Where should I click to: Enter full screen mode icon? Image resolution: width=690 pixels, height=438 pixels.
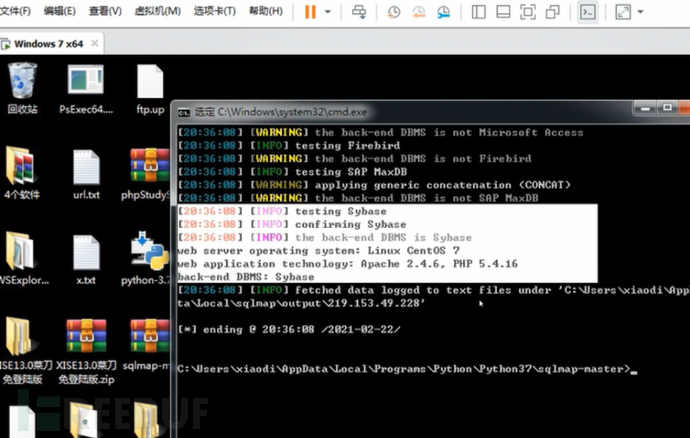coord(528,12)
